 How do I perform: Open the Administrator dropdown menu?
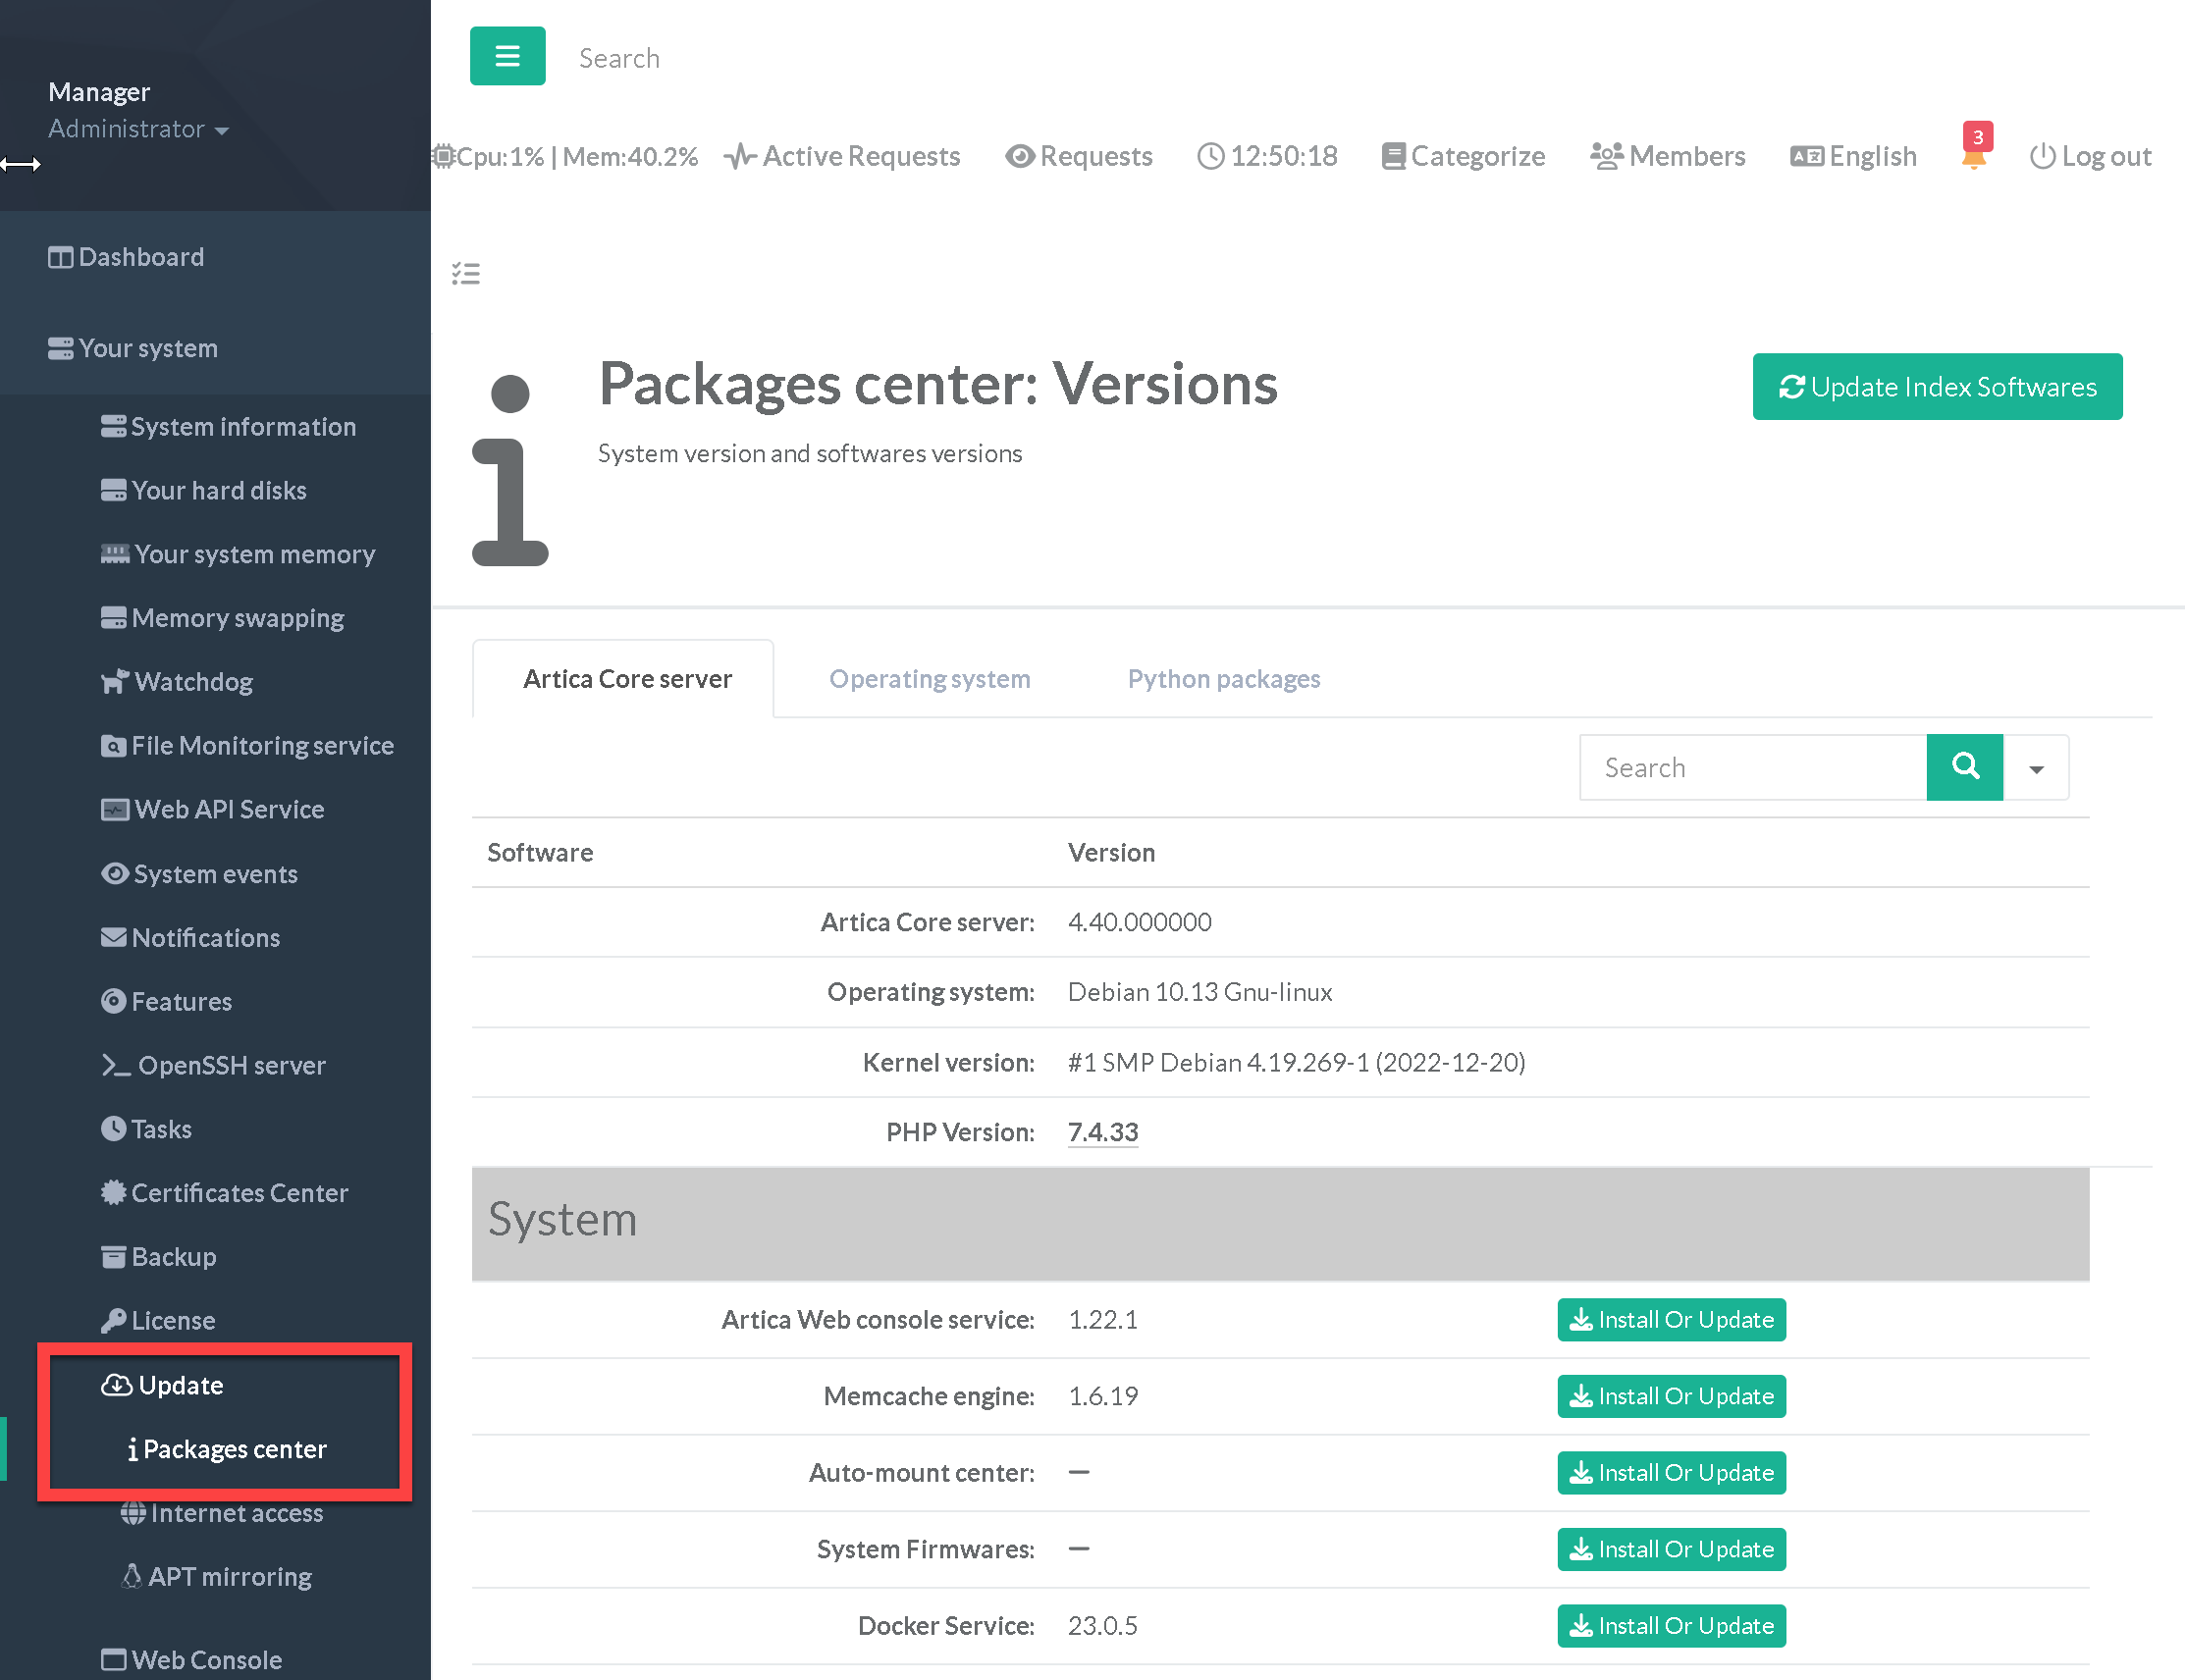point(138,129)
